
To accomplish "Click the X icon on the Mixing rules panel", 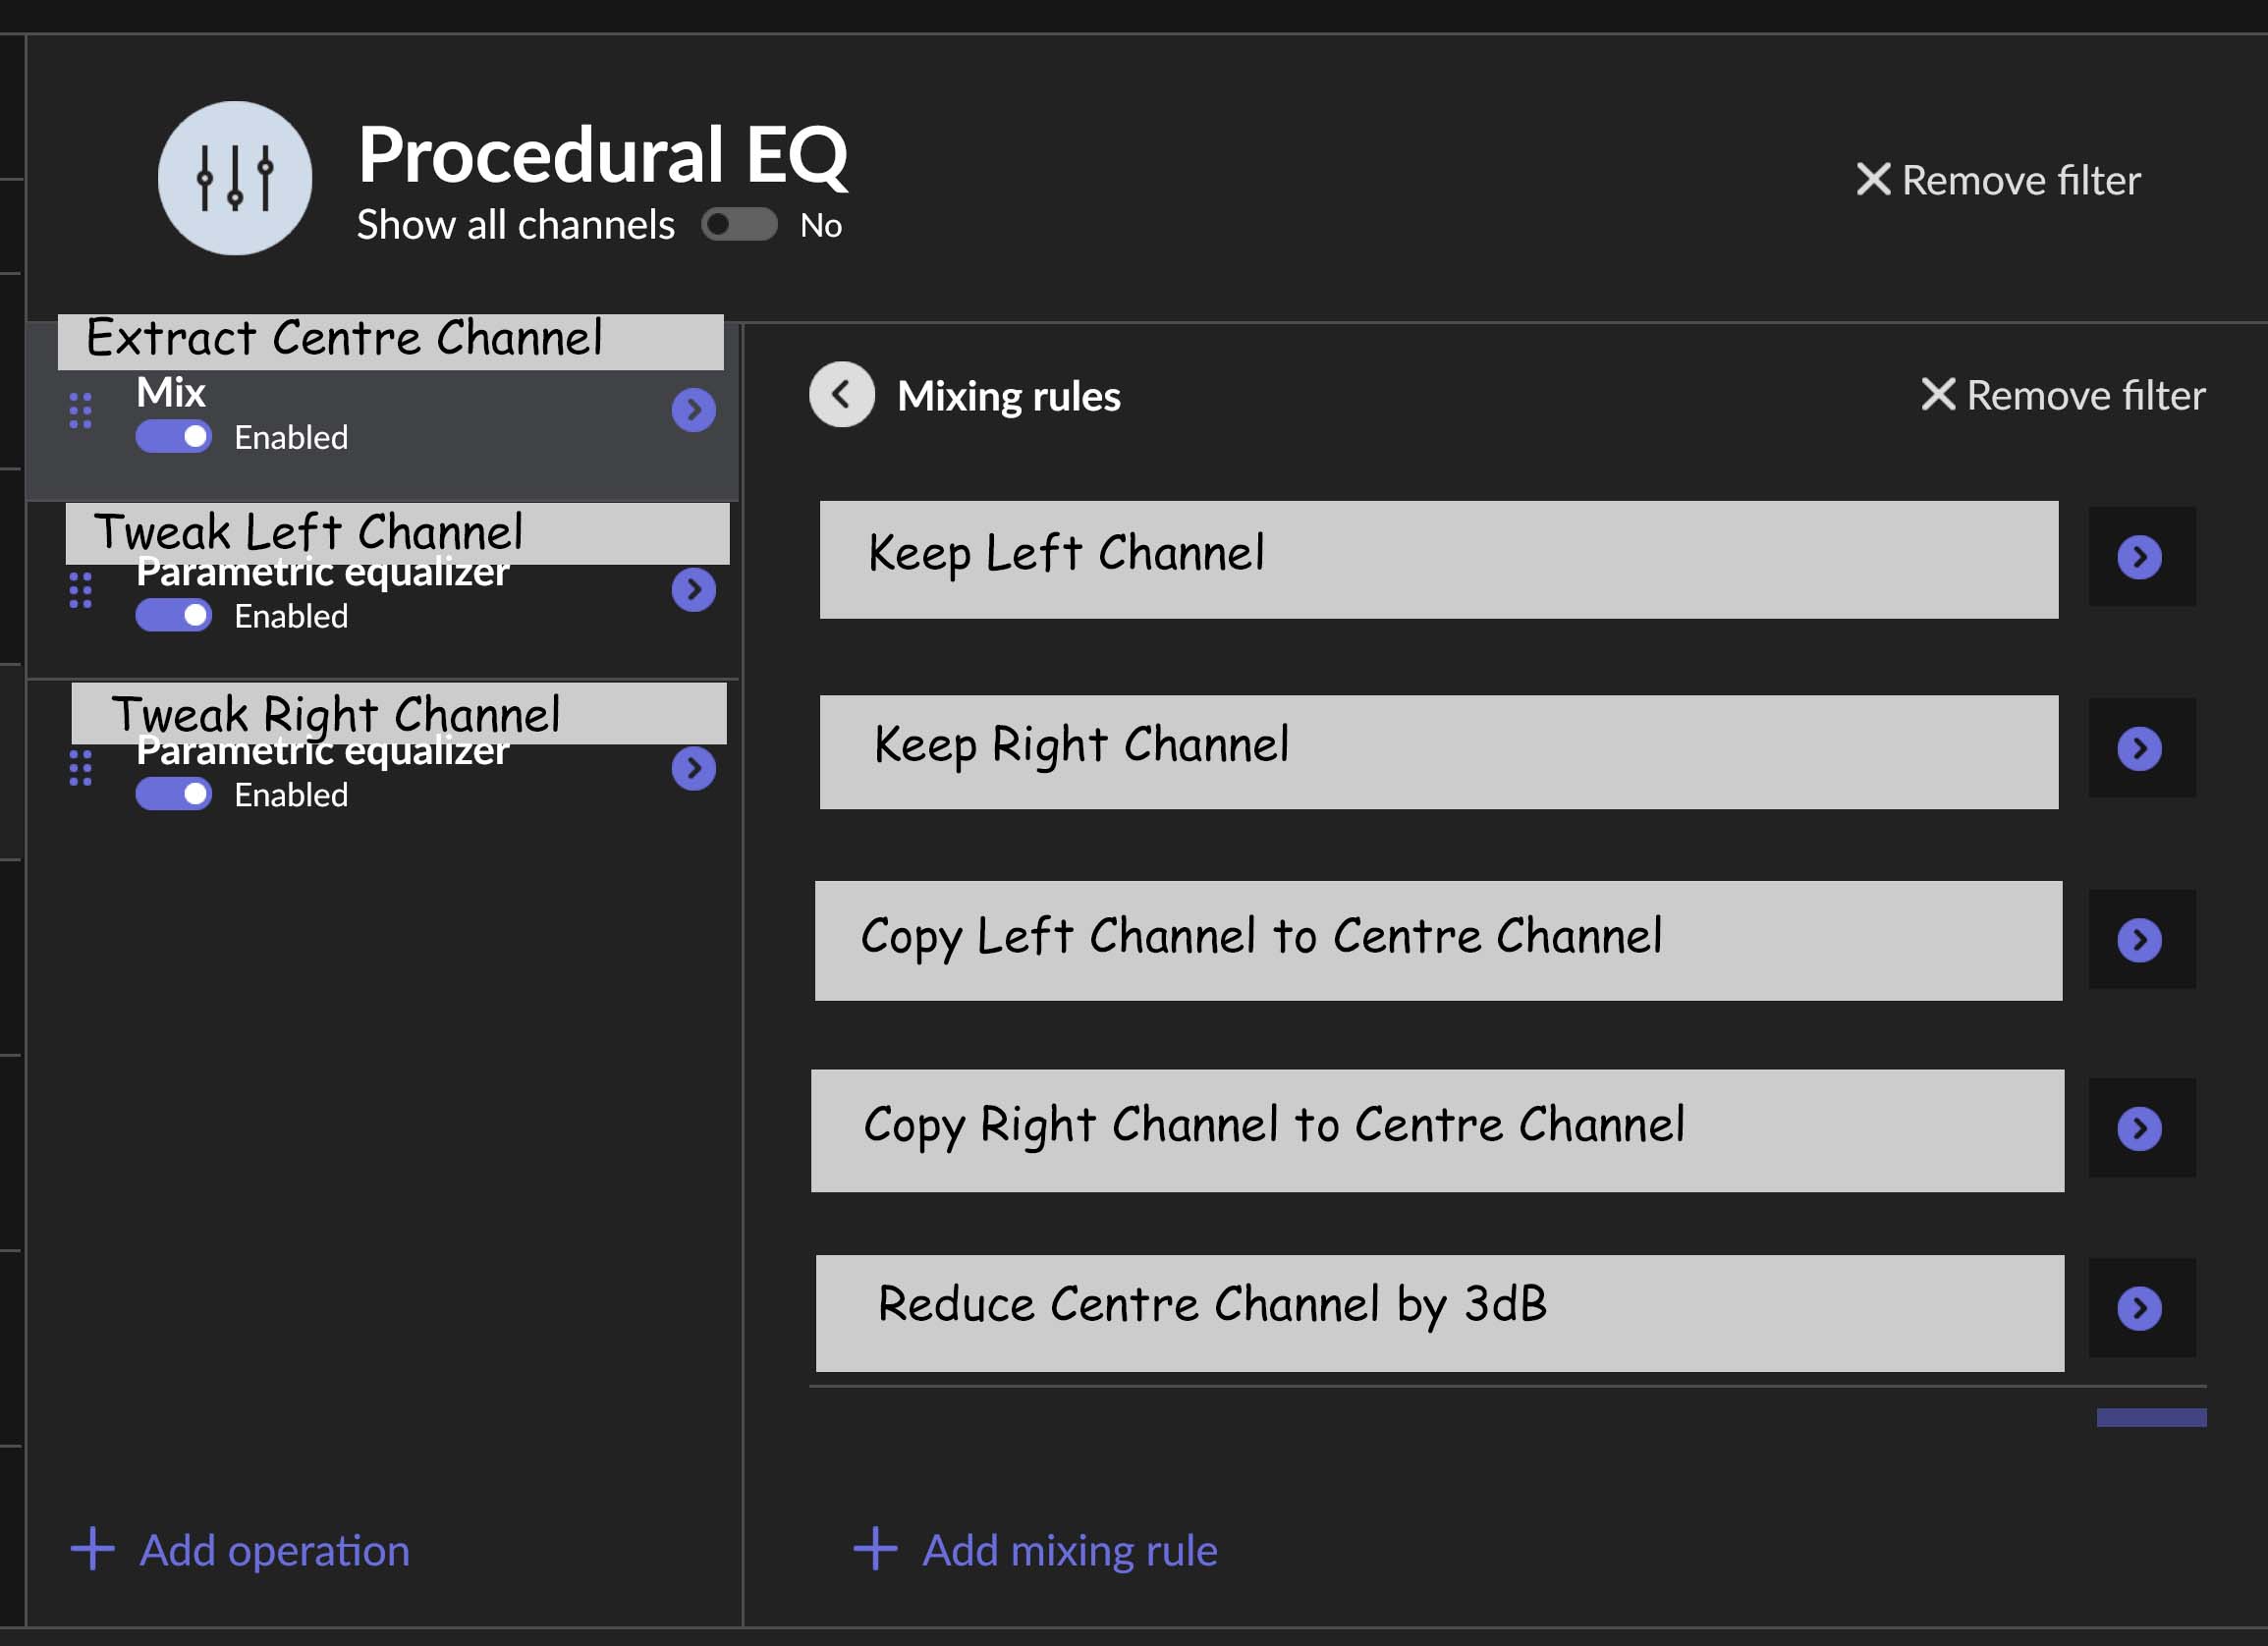I will (1937, 394).
